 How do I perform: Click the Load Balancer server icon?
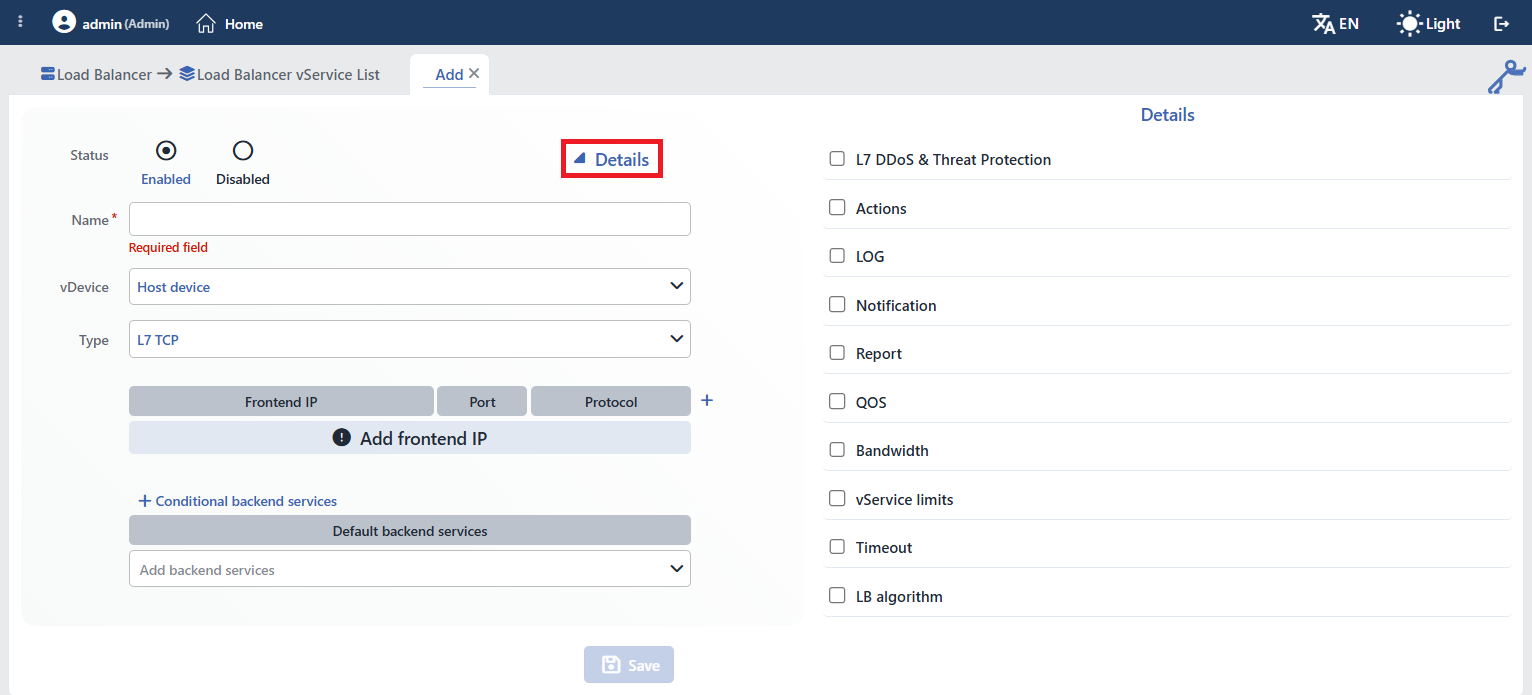coord(48,74)
